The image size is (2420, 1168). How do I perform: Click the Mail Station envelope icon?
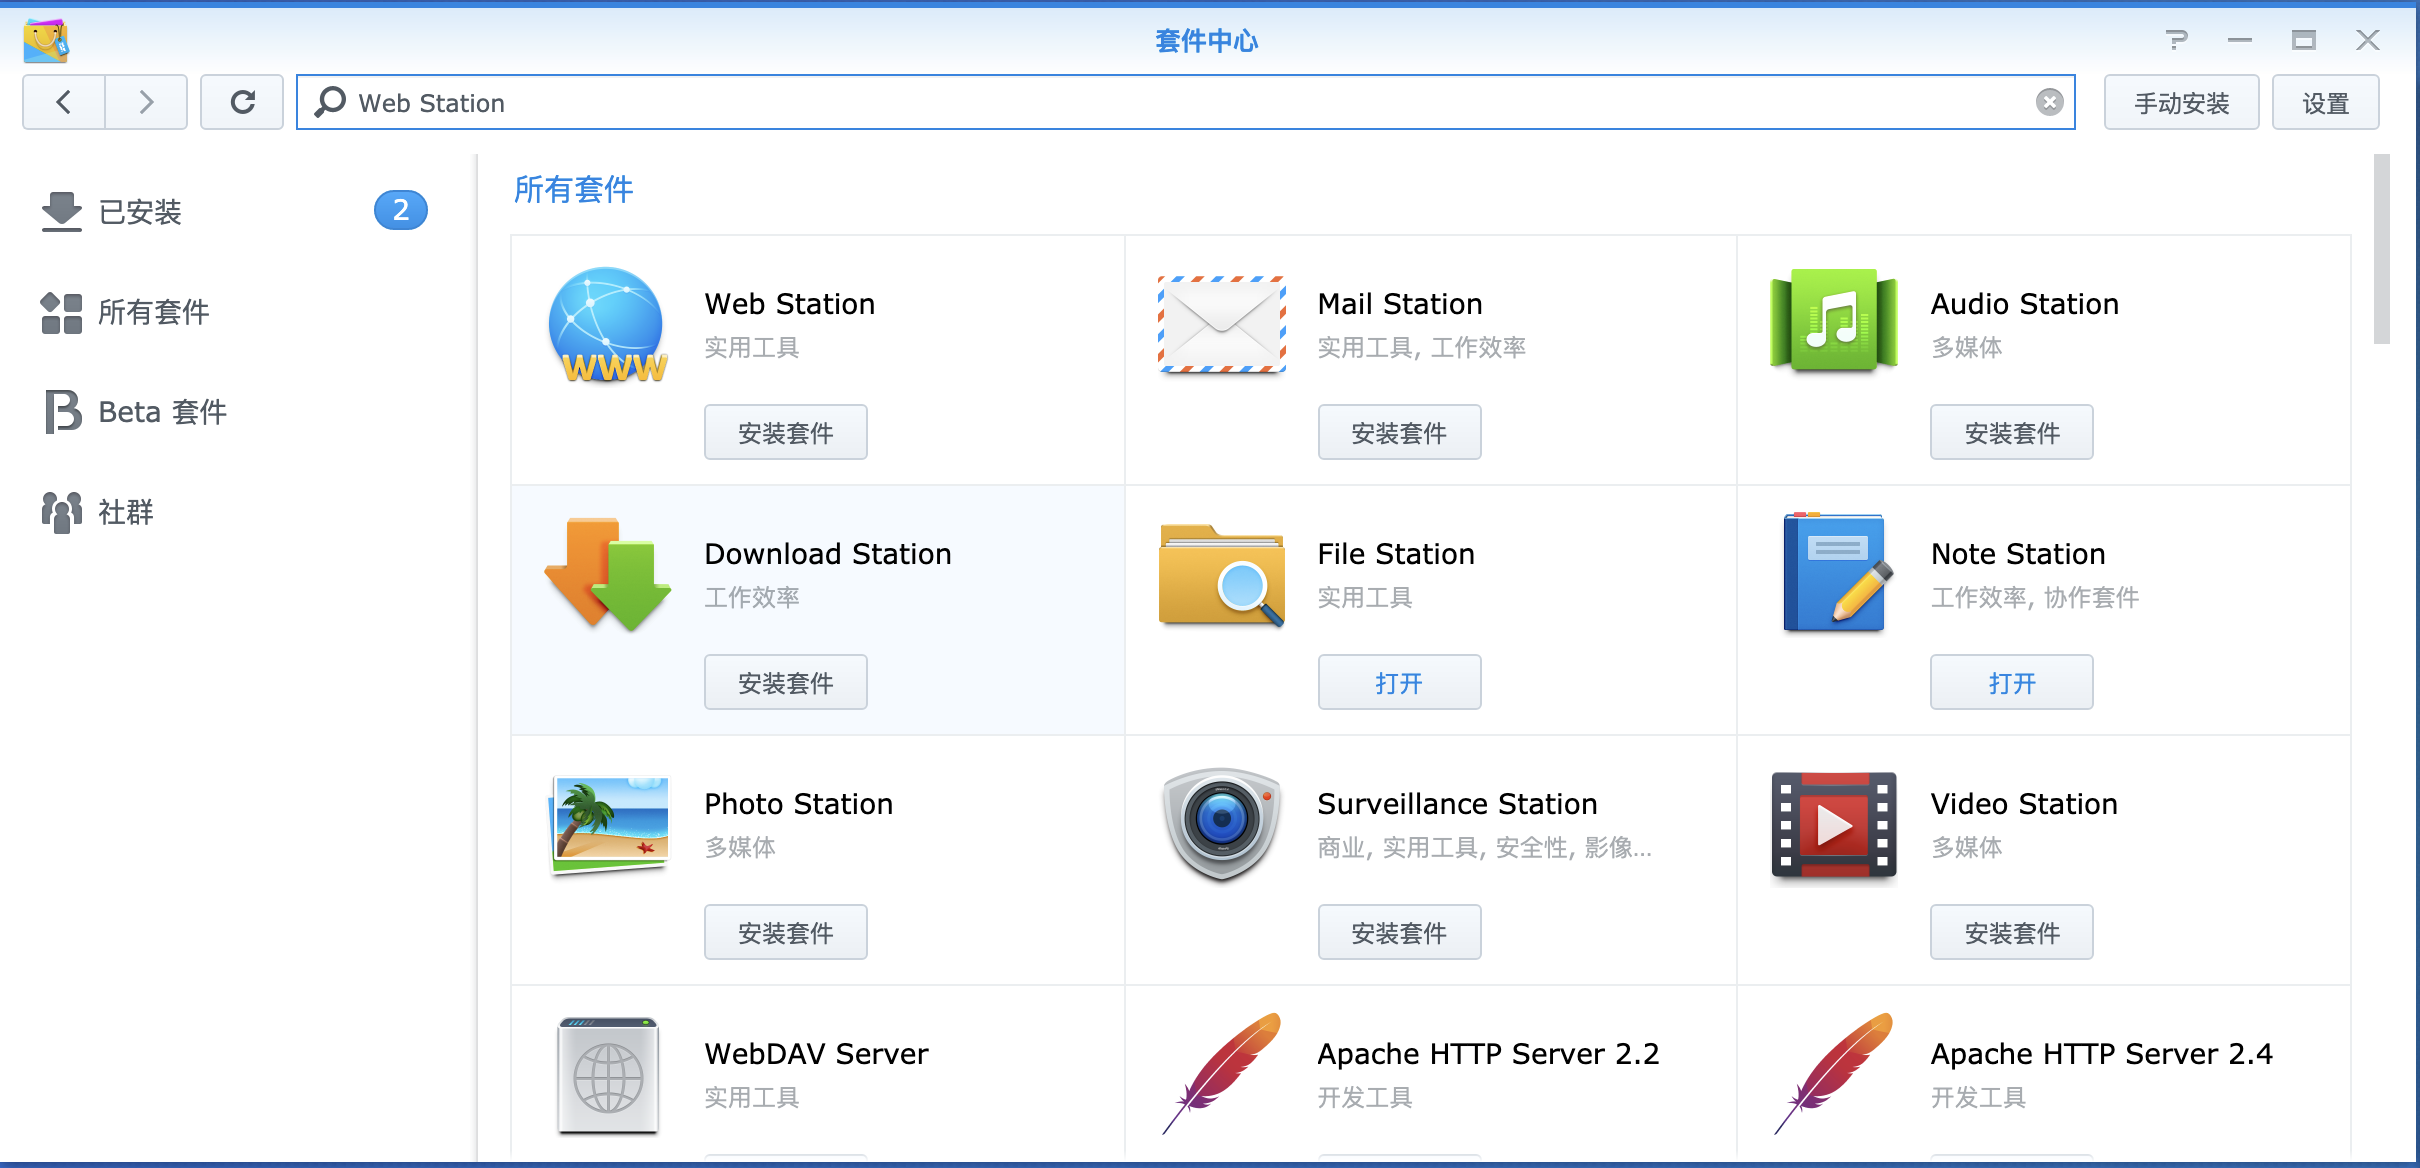tap(1221, 324)
